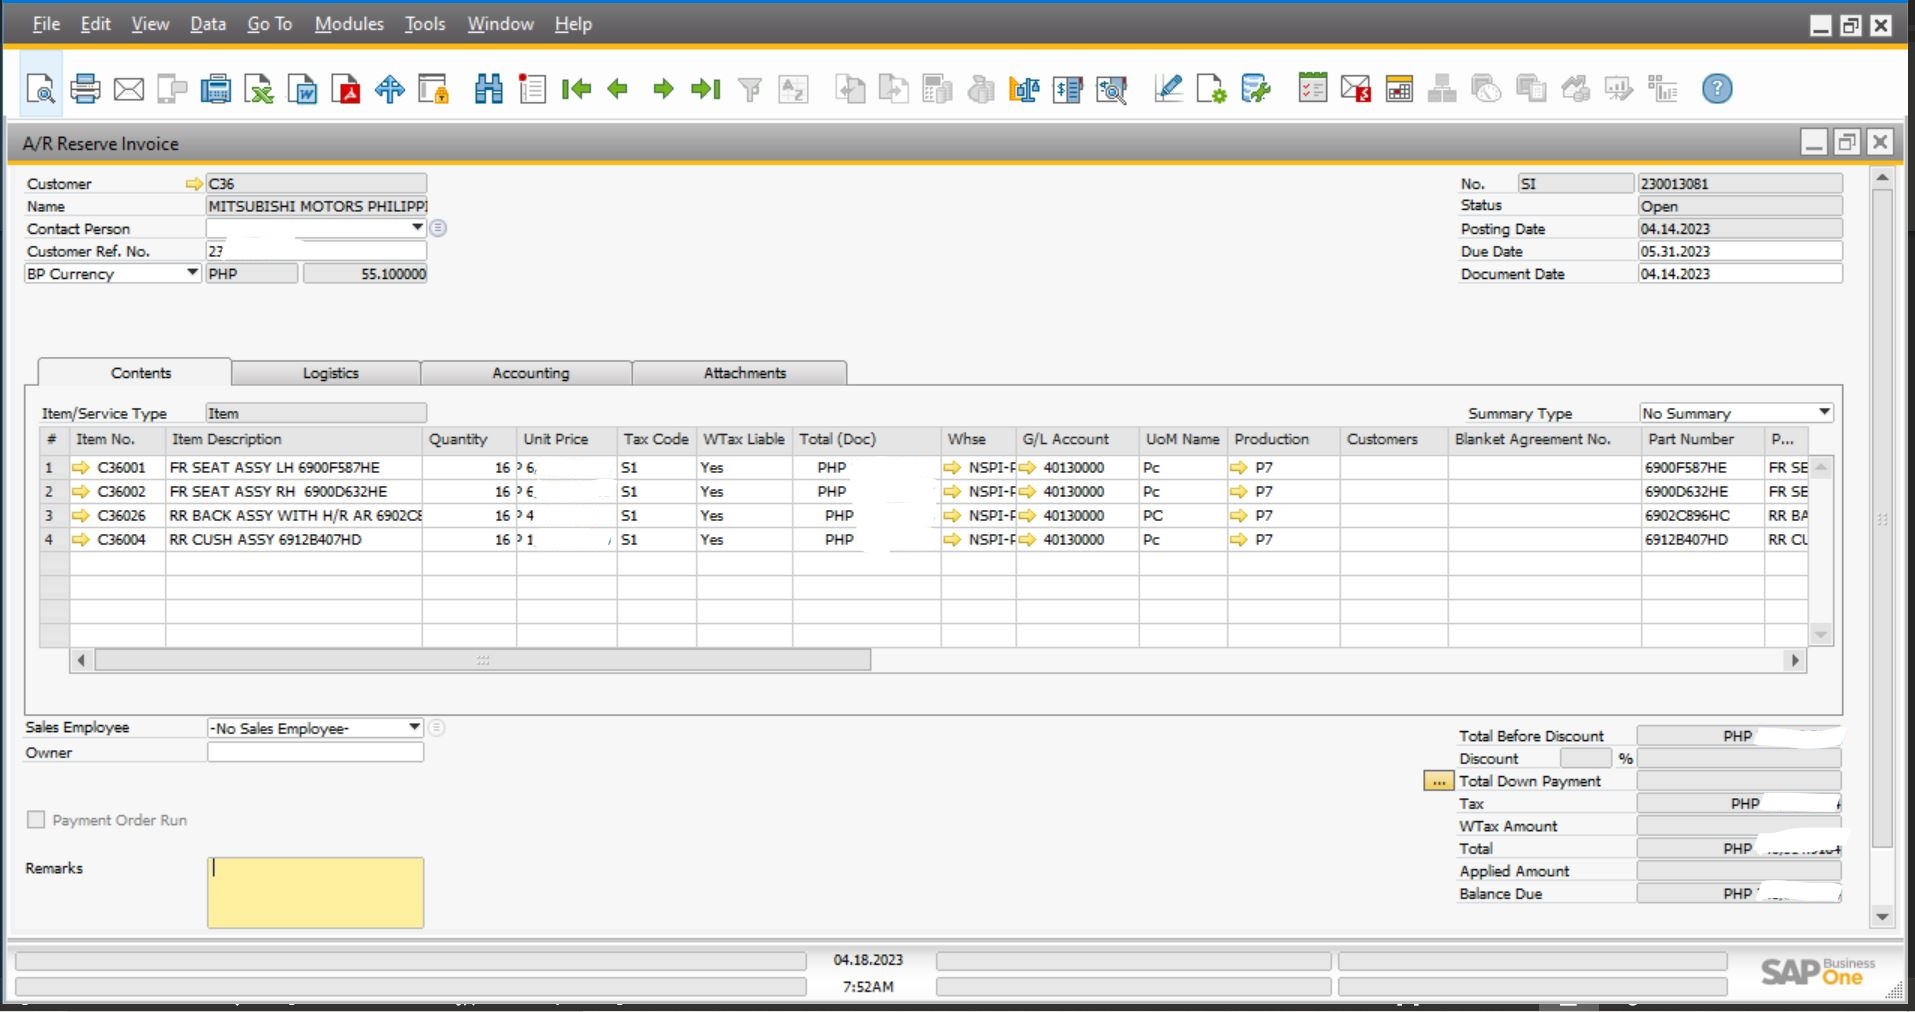Click the Print icon
The image size is (1915, 1012).
point(85,89)
